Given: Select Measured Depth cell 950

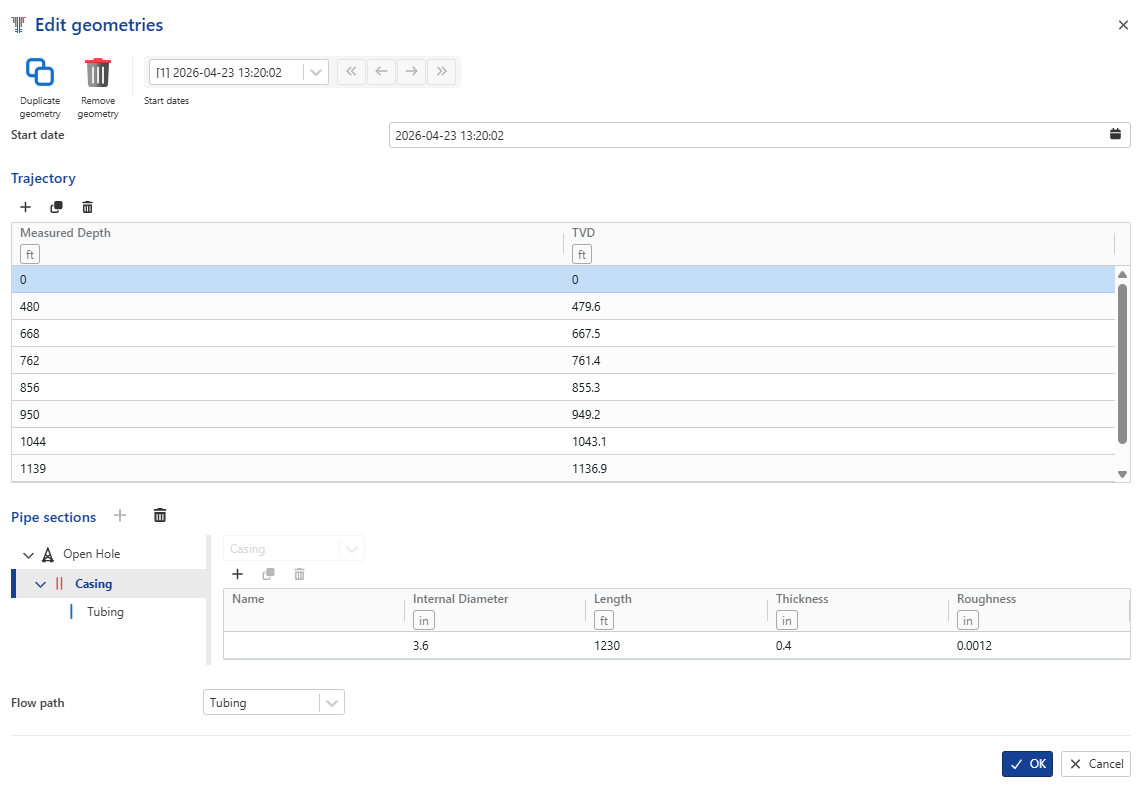Looking at the screenshot, I should (x=288, y=414).
